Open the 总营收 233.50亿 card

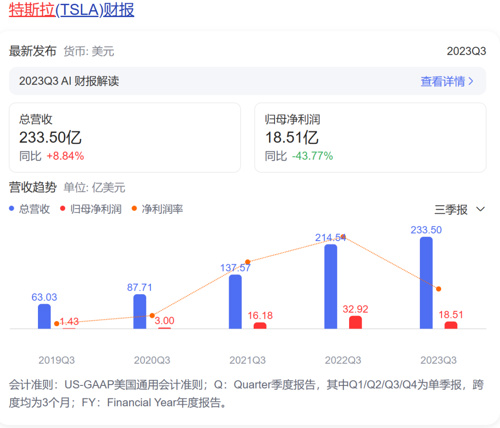[125, 137]
